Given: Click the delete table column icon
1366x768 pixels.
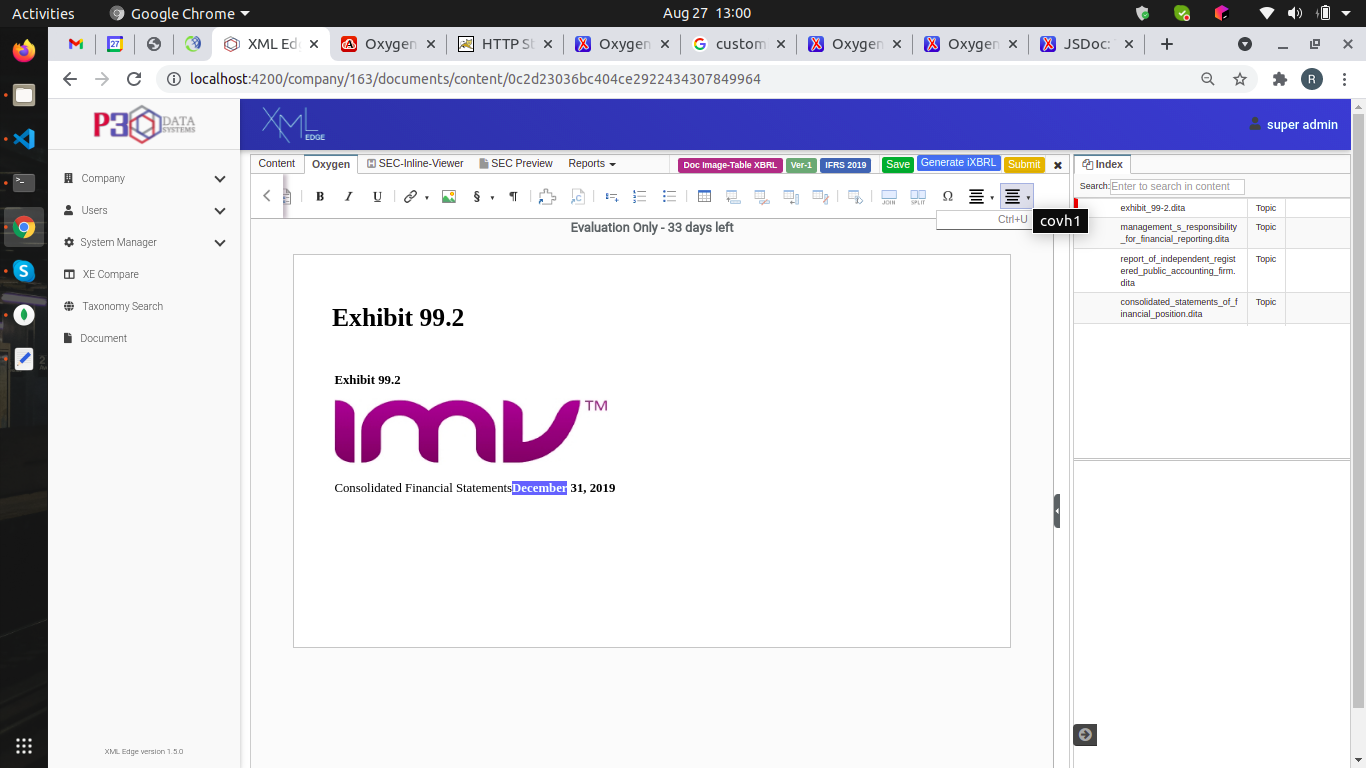Looking at the screenshot, I should click(821, 197).
